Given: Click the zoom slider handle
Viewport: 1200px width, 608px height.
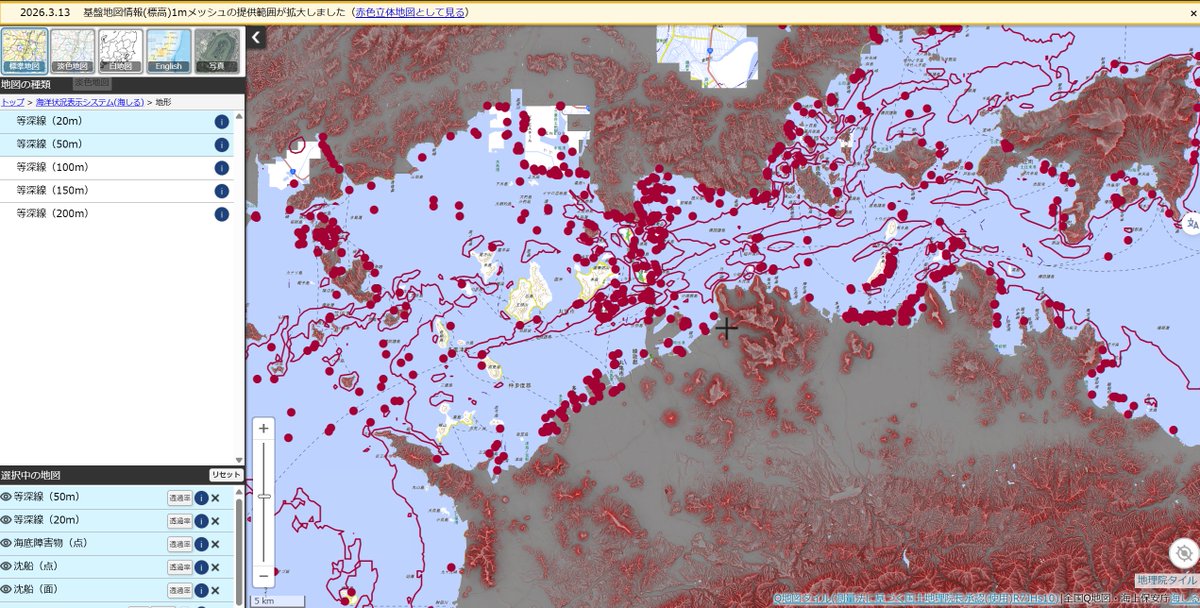Looking at the screenshot, I should click(264, 496).
